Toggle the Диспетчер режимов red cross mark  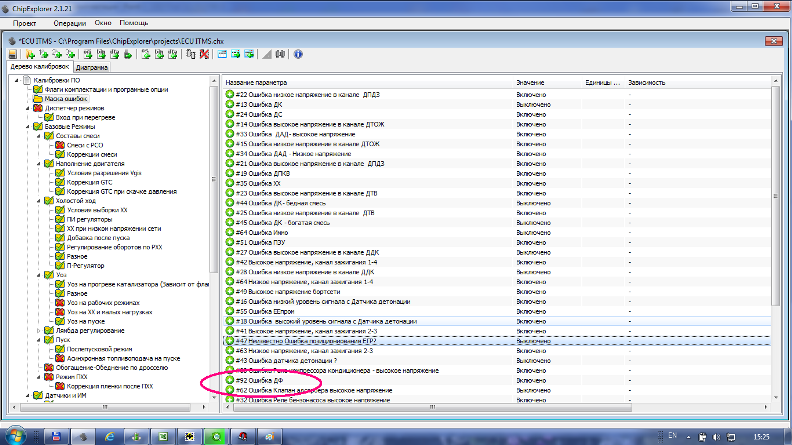(37, 107)
